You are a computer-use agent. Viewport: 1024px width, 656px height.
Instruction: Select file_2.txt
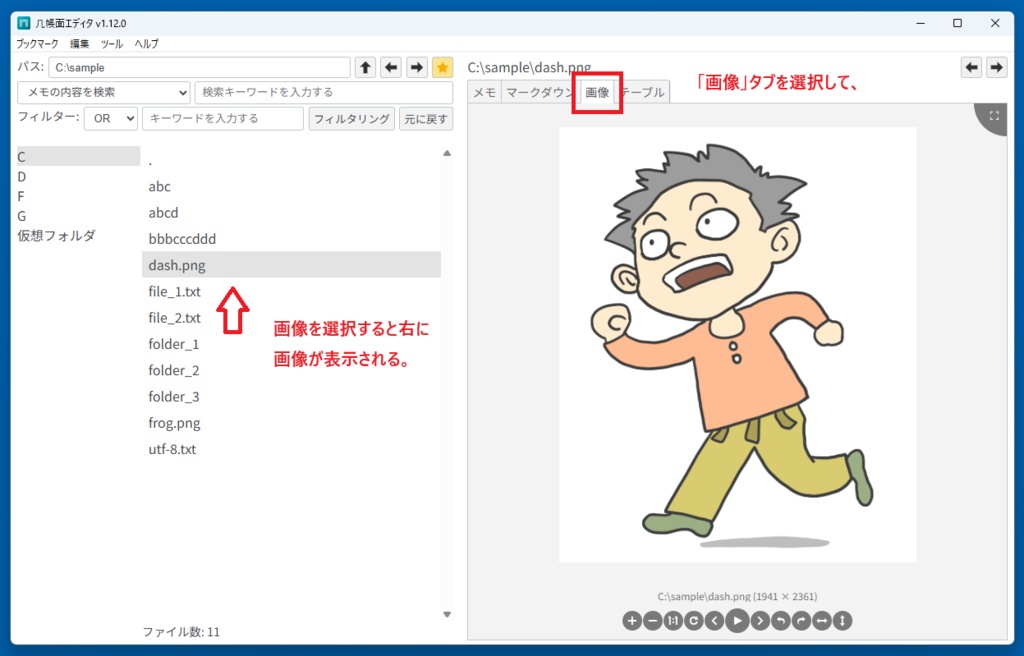[x=291, y=318]
